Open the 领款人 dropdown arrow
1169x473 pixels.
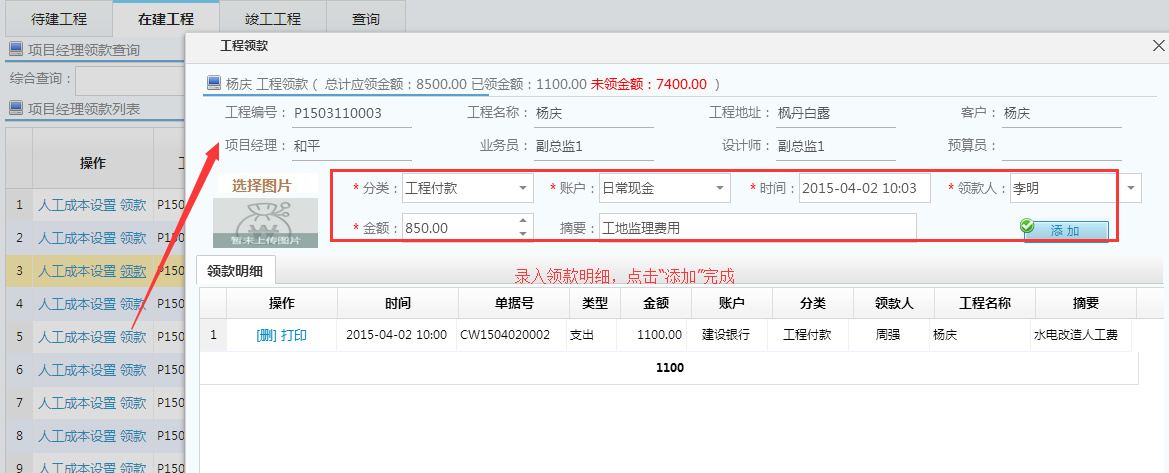1130,188
